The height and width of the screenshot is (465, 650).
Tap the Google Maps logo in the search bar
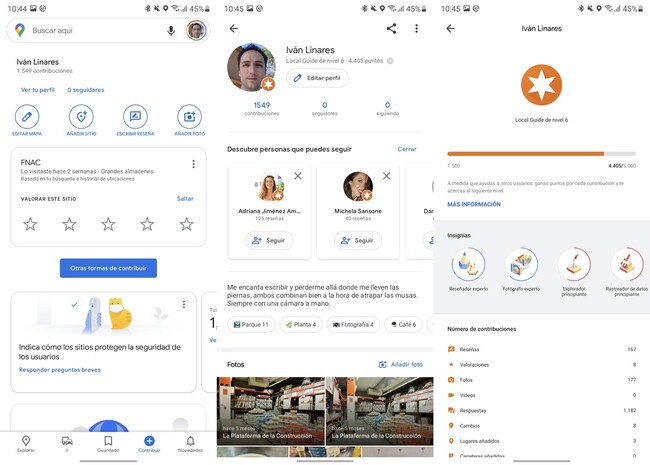[19, 30]
